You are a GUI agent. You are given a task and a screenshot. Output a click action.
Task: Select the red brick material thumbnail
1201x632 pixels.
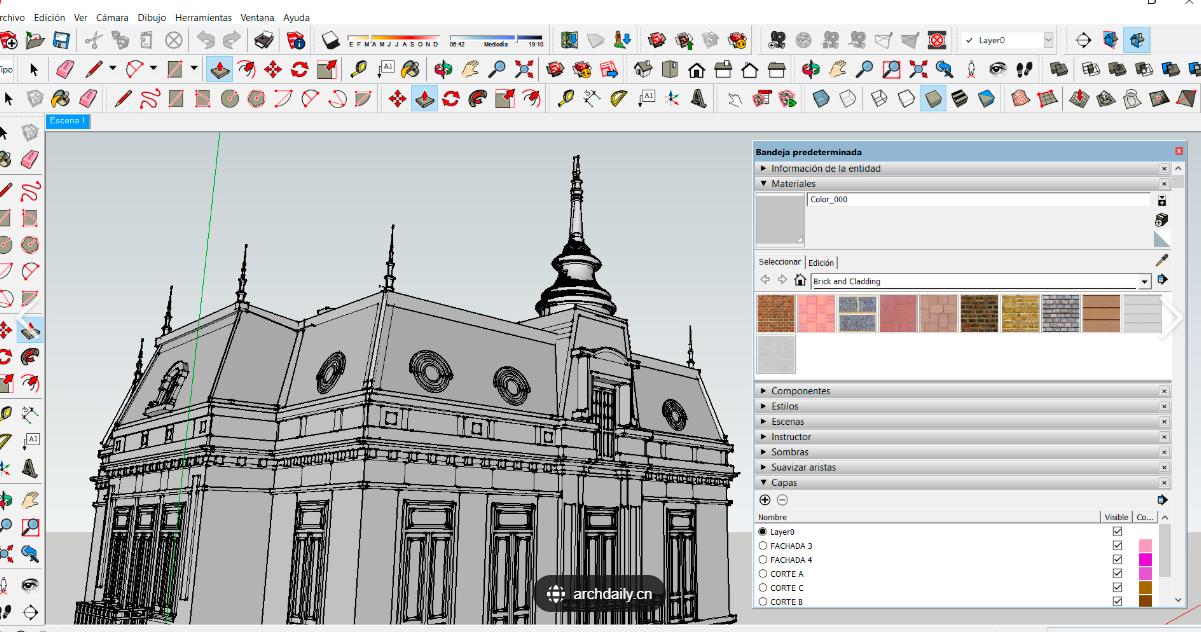click(776, 314)
